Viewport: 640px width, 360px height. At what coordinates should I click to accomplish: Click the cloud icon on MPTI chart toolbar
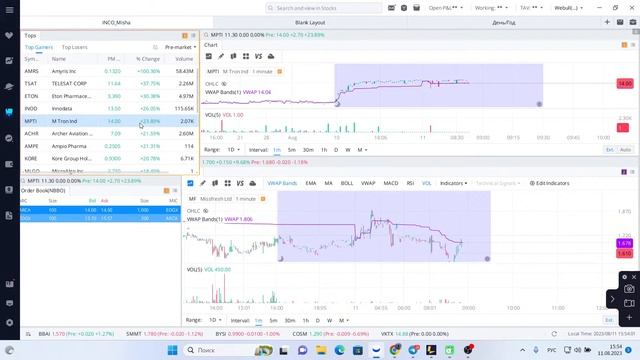click(271, 56)
